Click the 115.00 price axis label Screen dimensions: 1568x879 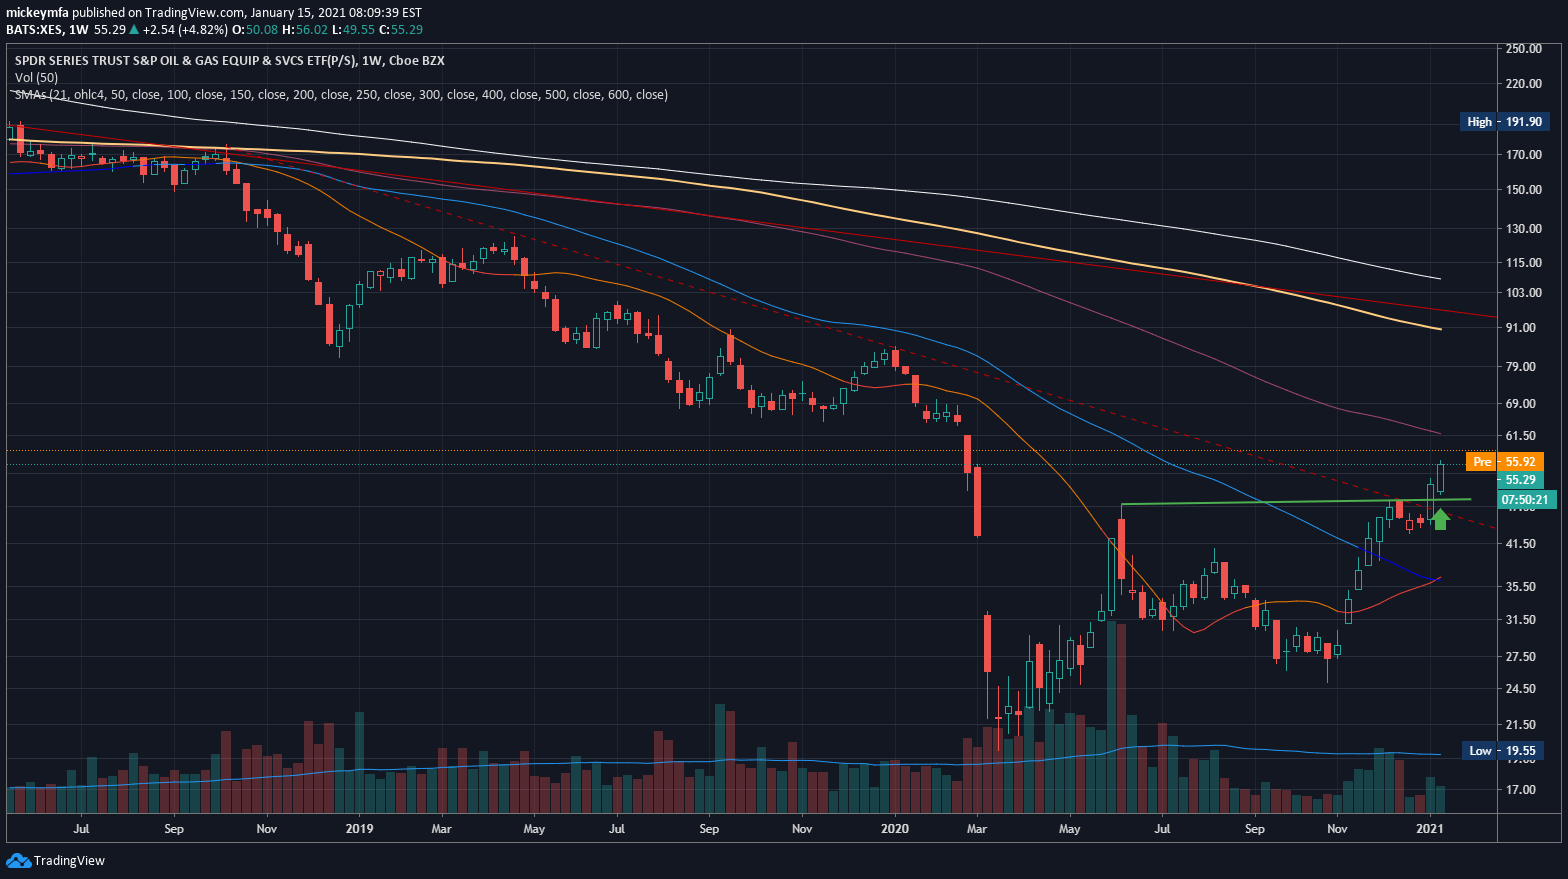pos(1523,263)
